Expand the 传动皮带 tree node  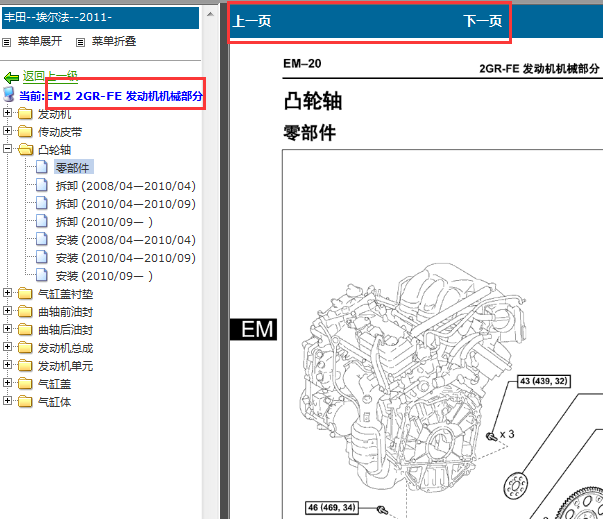coord(7,131)
